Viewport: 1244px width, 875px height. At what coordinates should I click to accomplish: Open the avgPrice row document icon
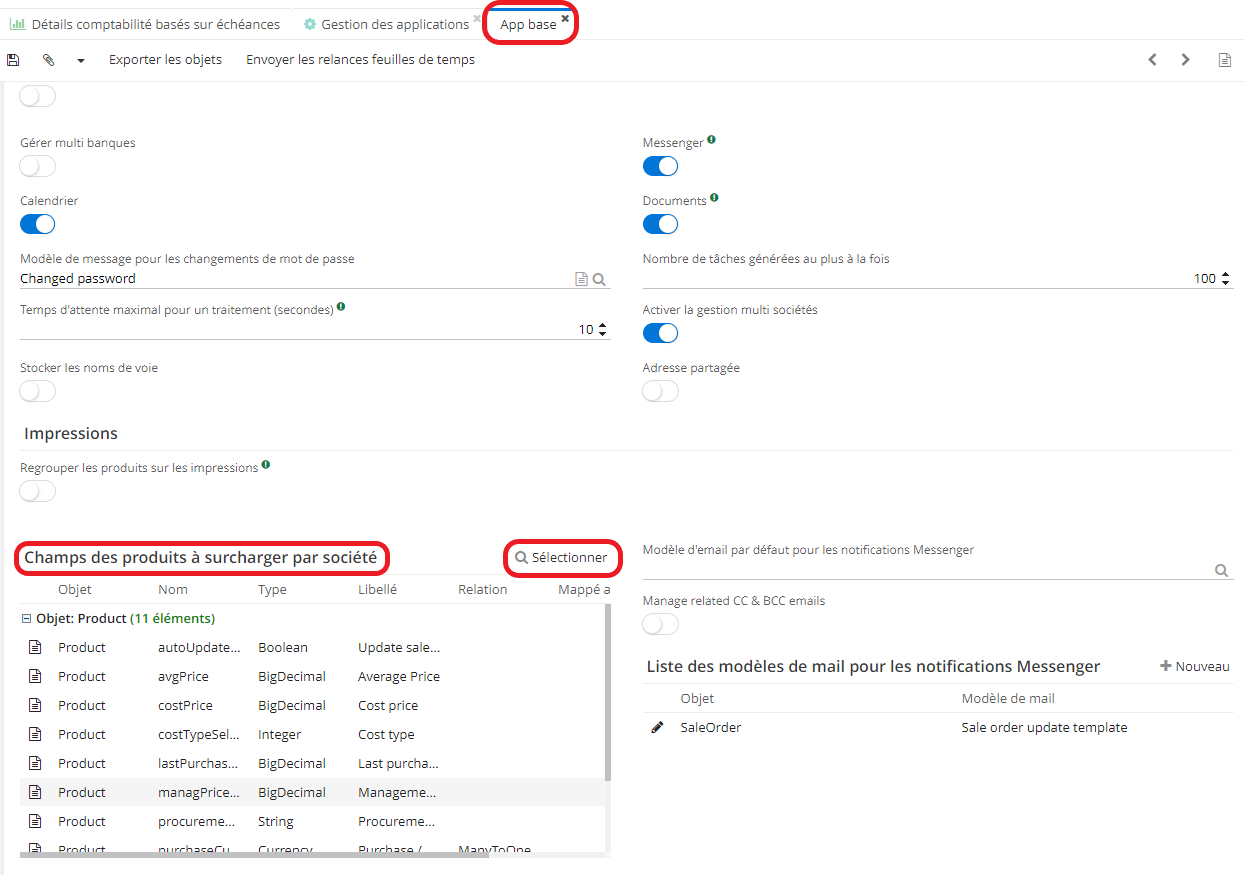(35, 677)
